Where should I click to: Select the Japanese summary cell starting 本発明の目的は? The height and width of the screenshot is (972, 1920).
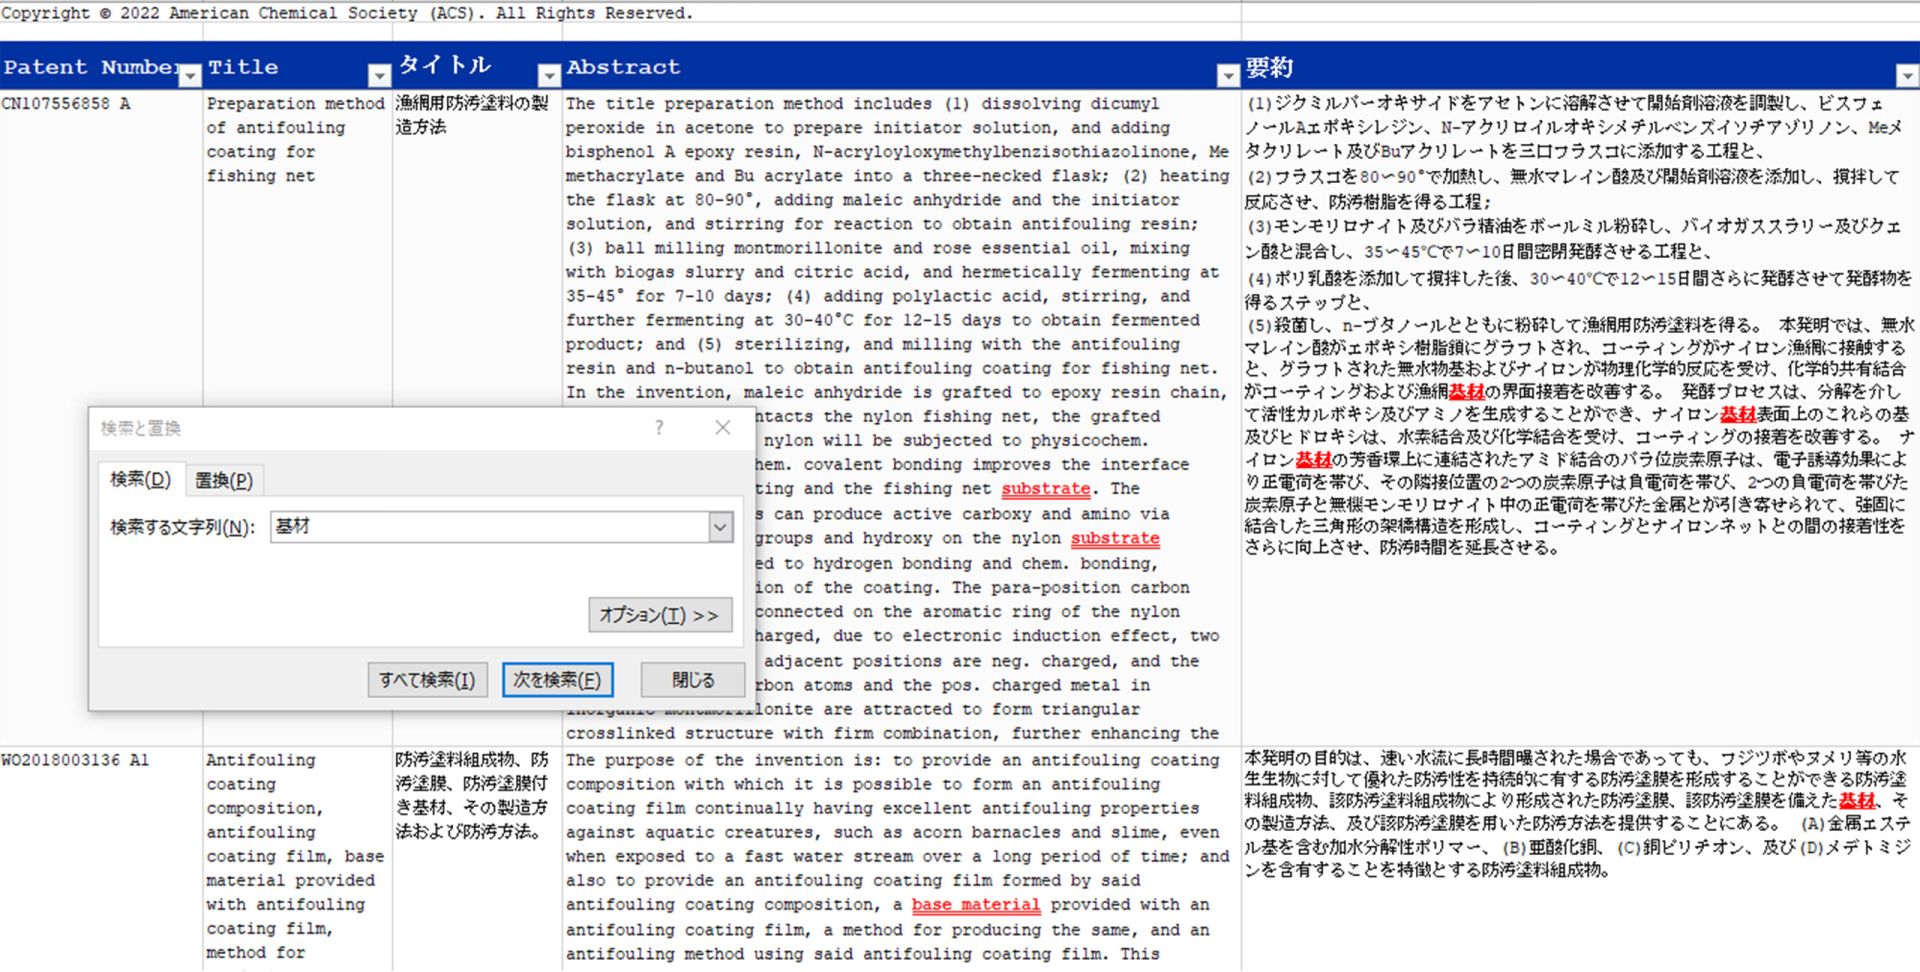pos(1581,858)
